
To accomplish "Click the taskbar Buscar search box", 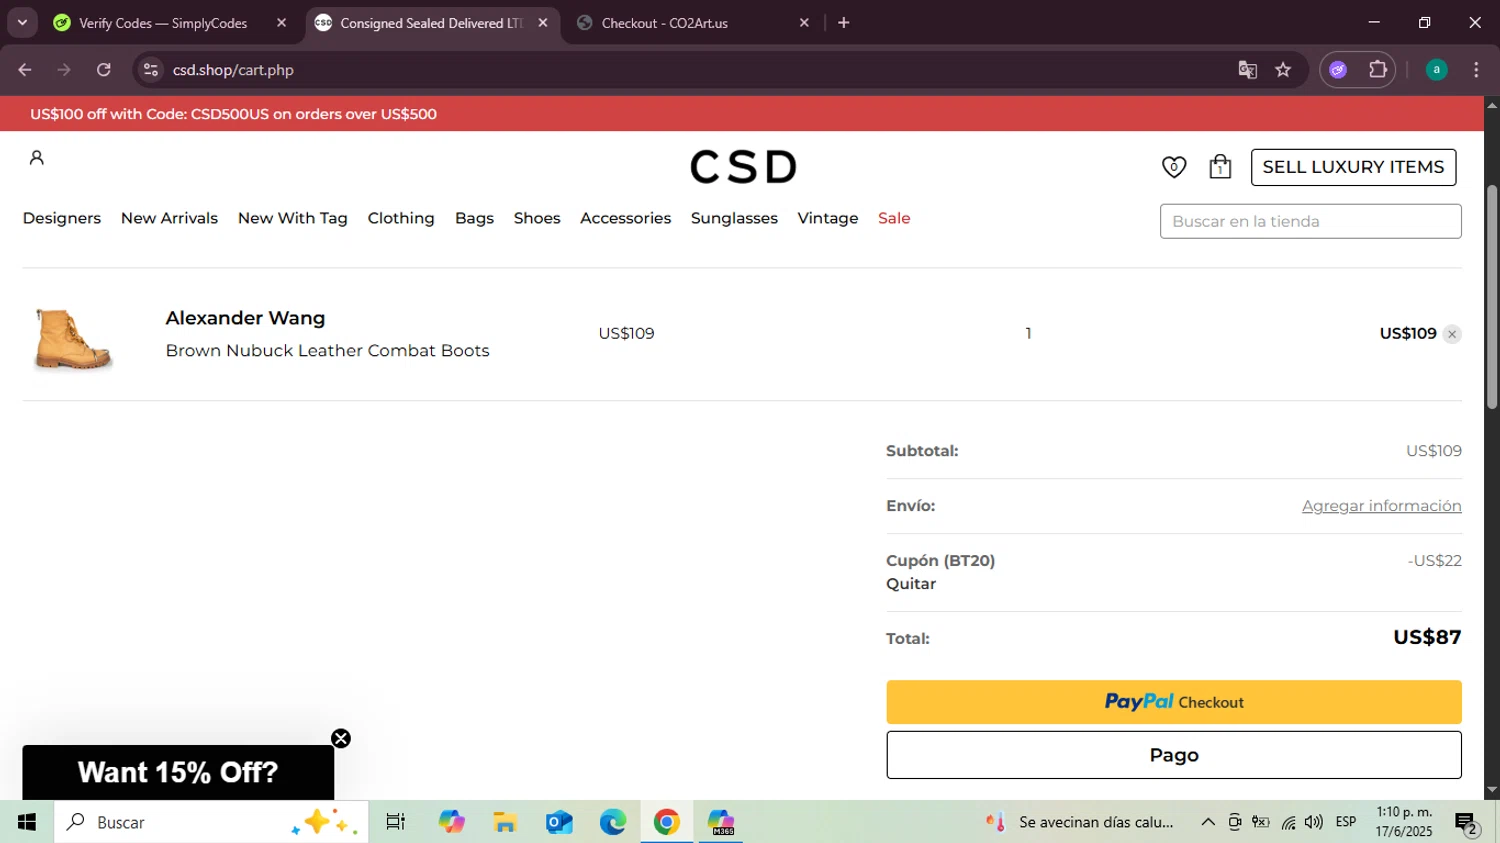I will tap(211, 822).
